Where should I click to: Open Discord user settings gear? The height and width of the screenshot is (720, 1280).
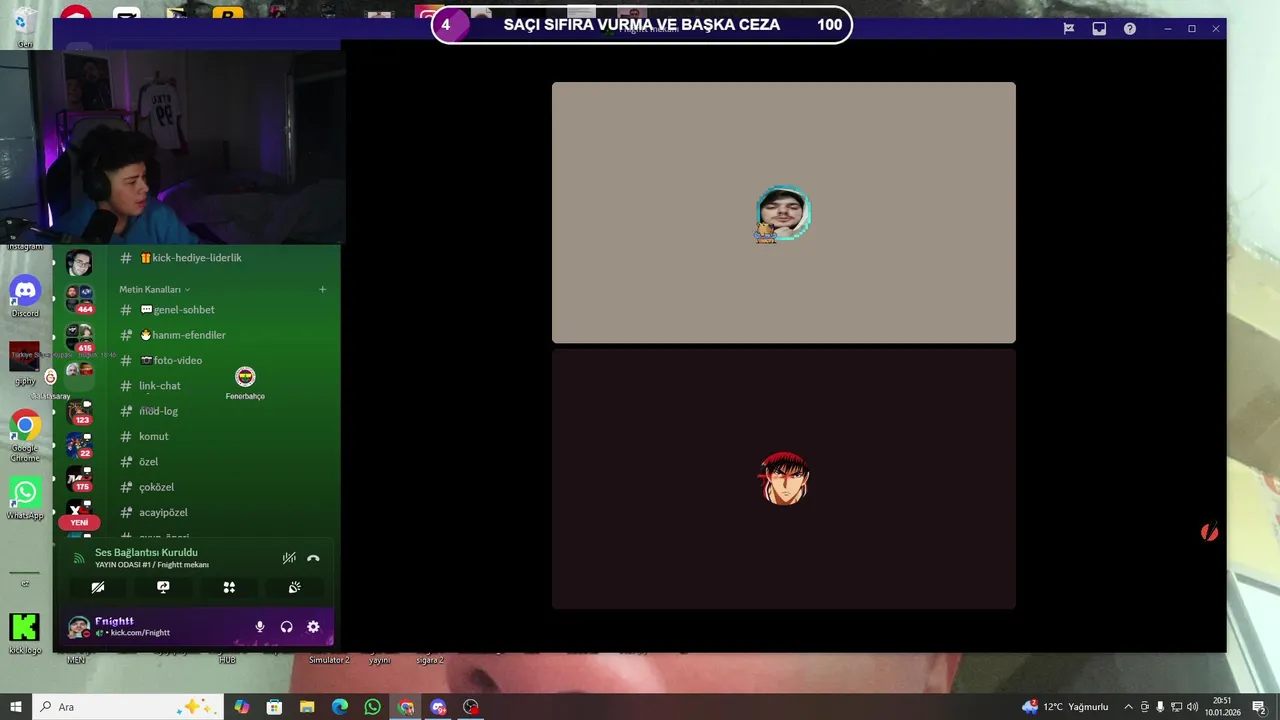(x=313, y=627)
